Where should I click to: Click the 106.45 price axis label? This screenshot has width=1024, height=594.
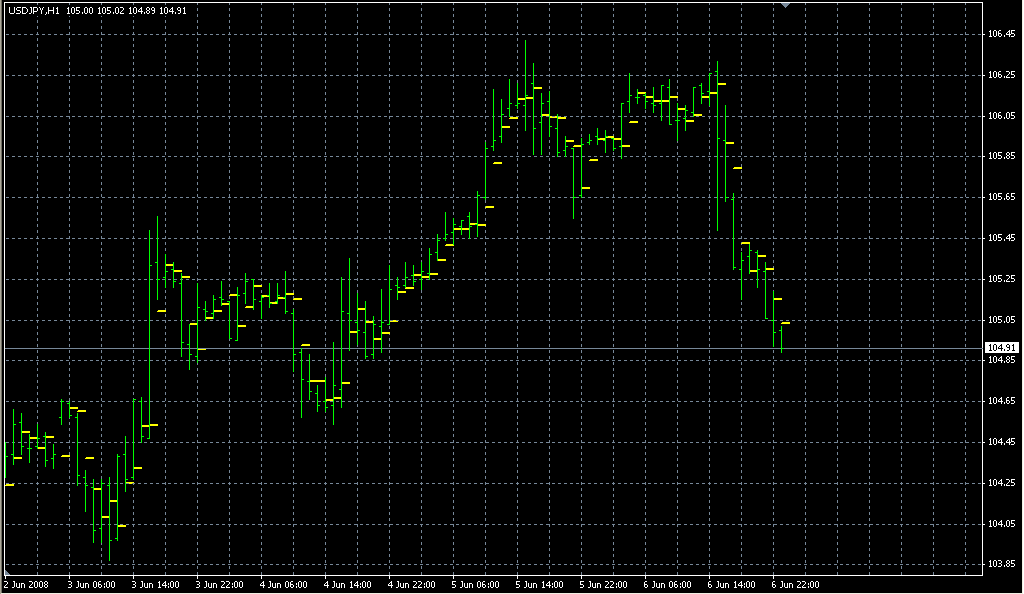(x=1002, y=34)
